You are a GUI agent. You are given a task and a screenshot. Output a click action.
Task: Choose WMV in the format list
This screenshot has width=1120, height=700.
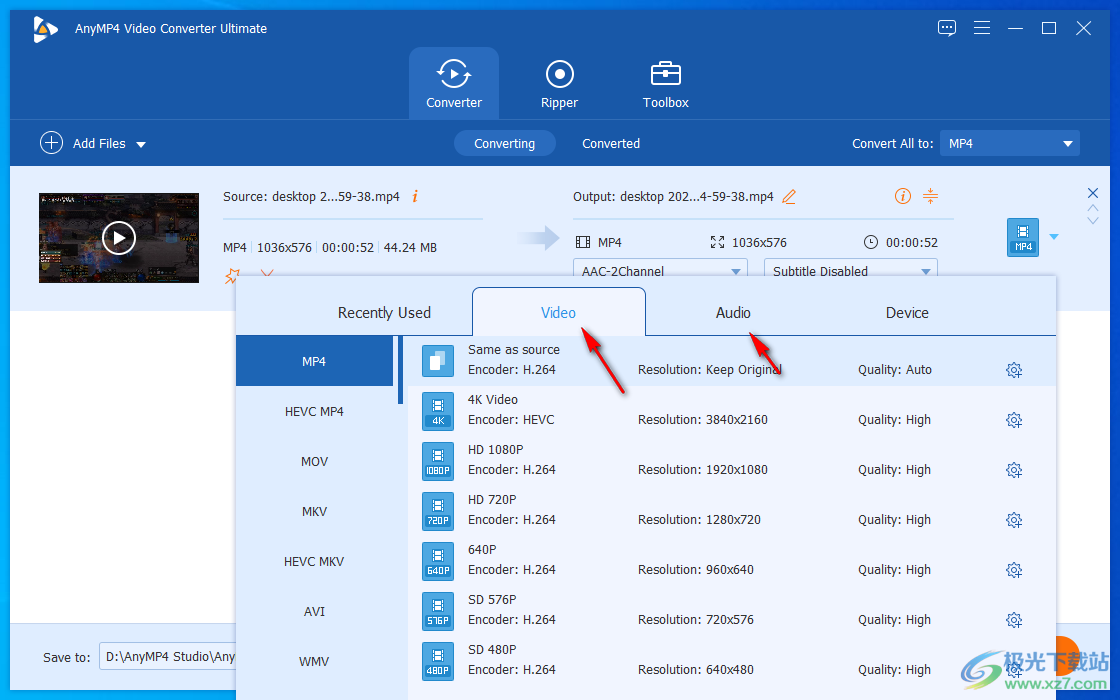click(x=314, y=661)
